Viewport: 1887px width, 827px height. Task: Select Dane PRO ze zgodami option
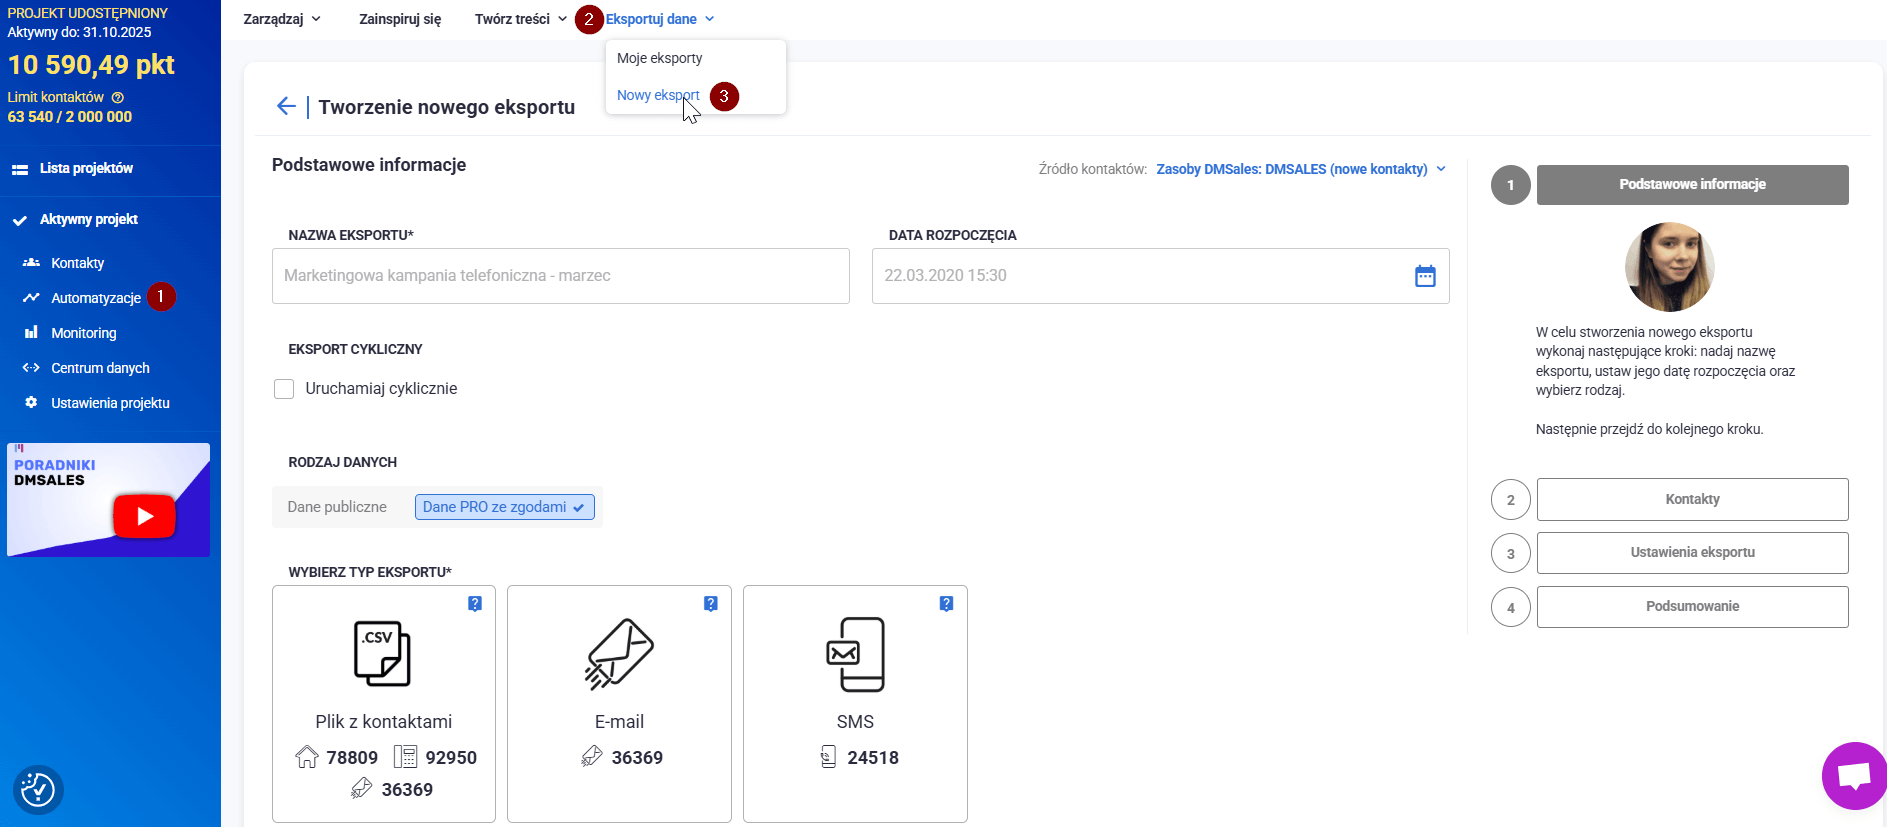504,507
